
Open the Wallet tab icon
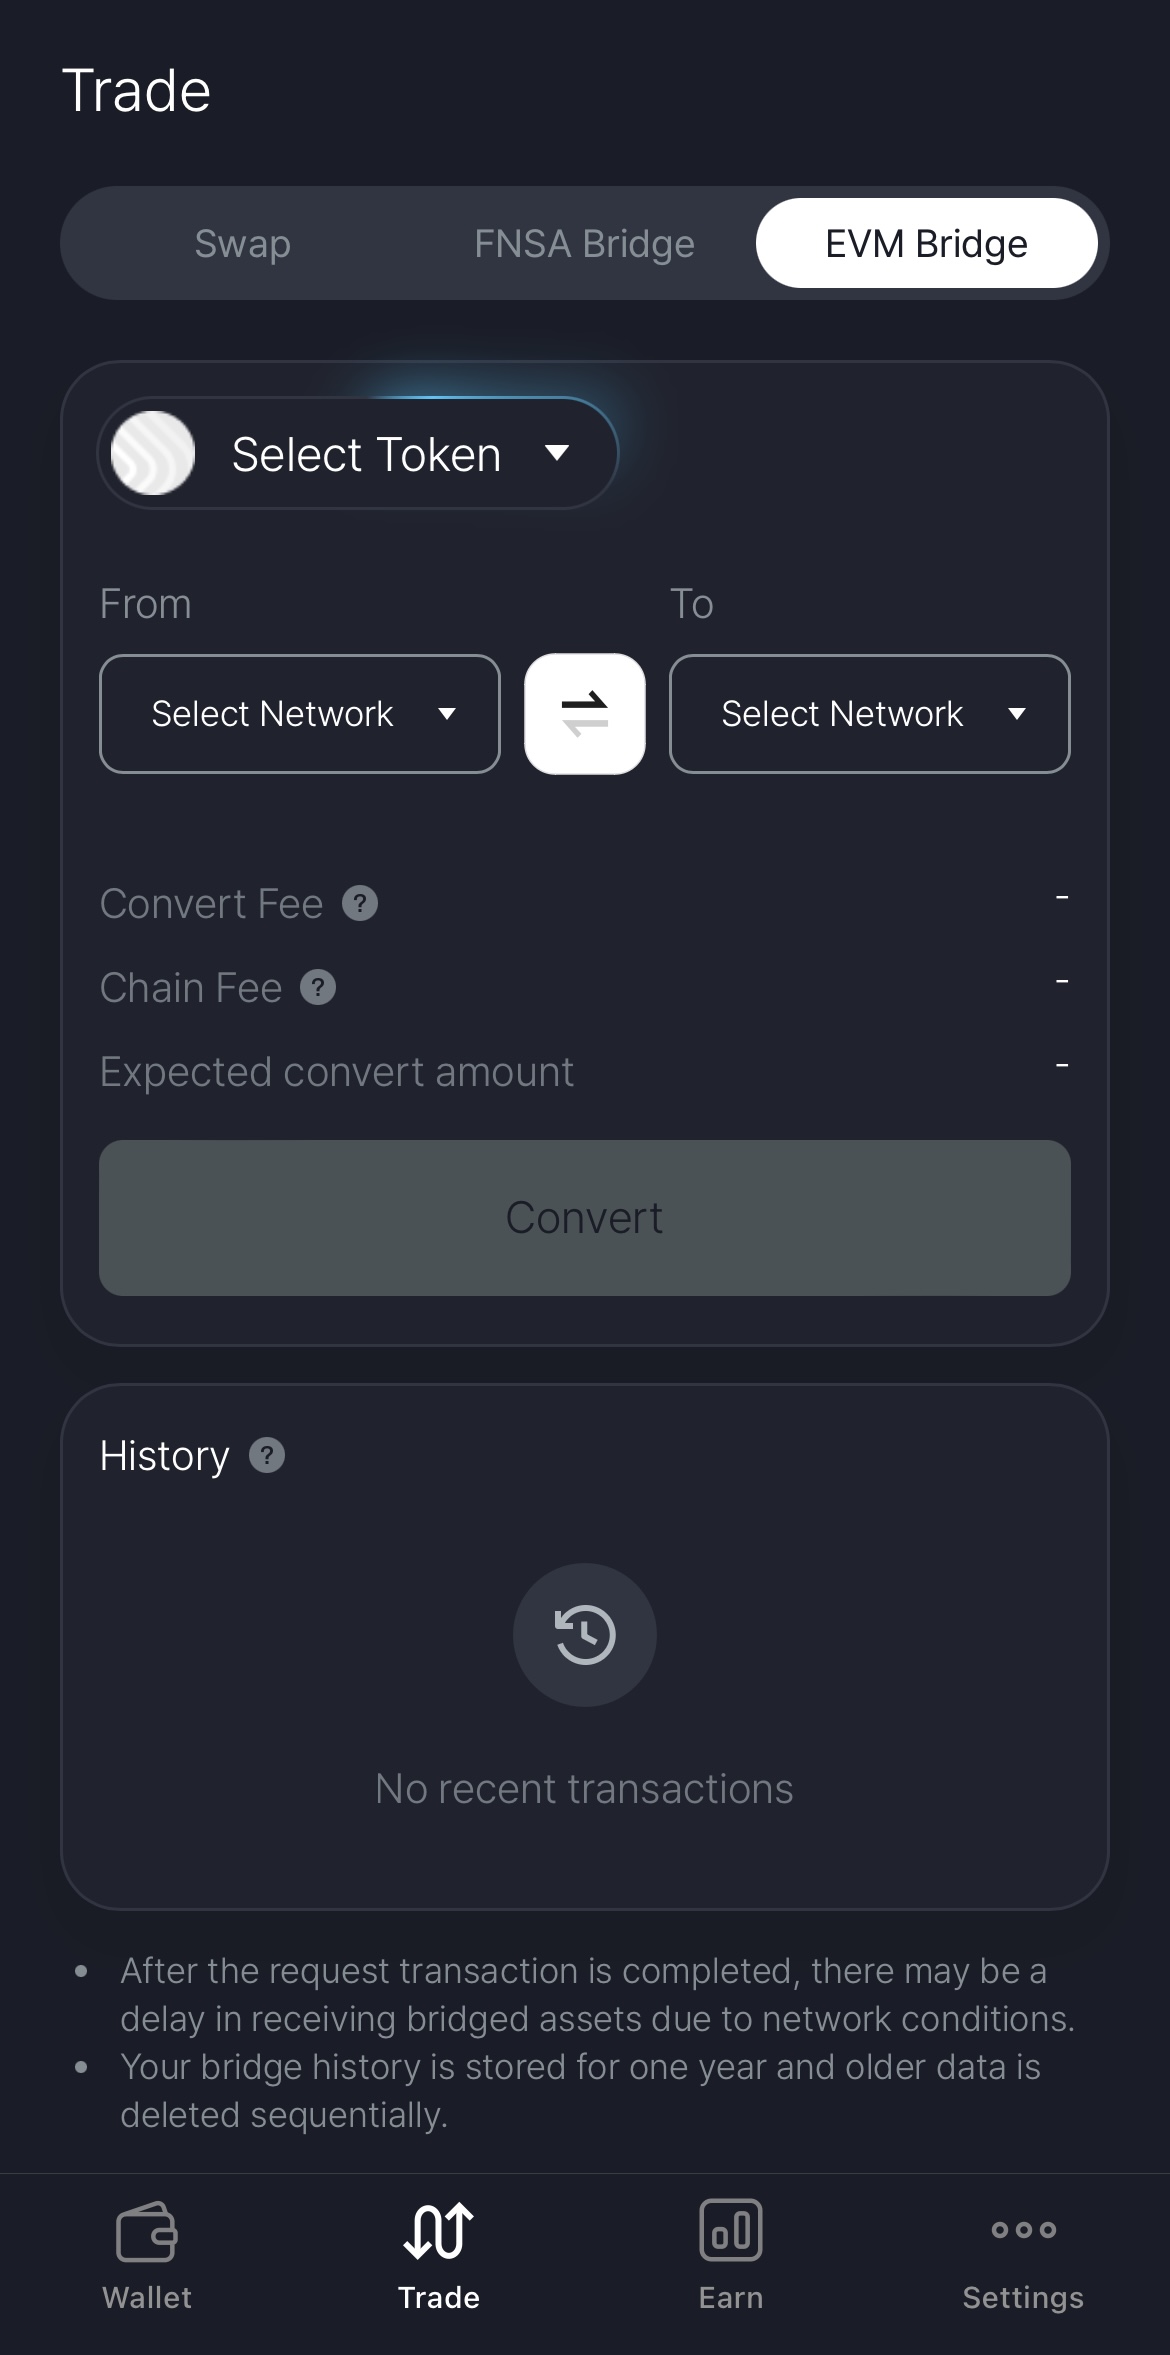click(x=147, y=2232)
